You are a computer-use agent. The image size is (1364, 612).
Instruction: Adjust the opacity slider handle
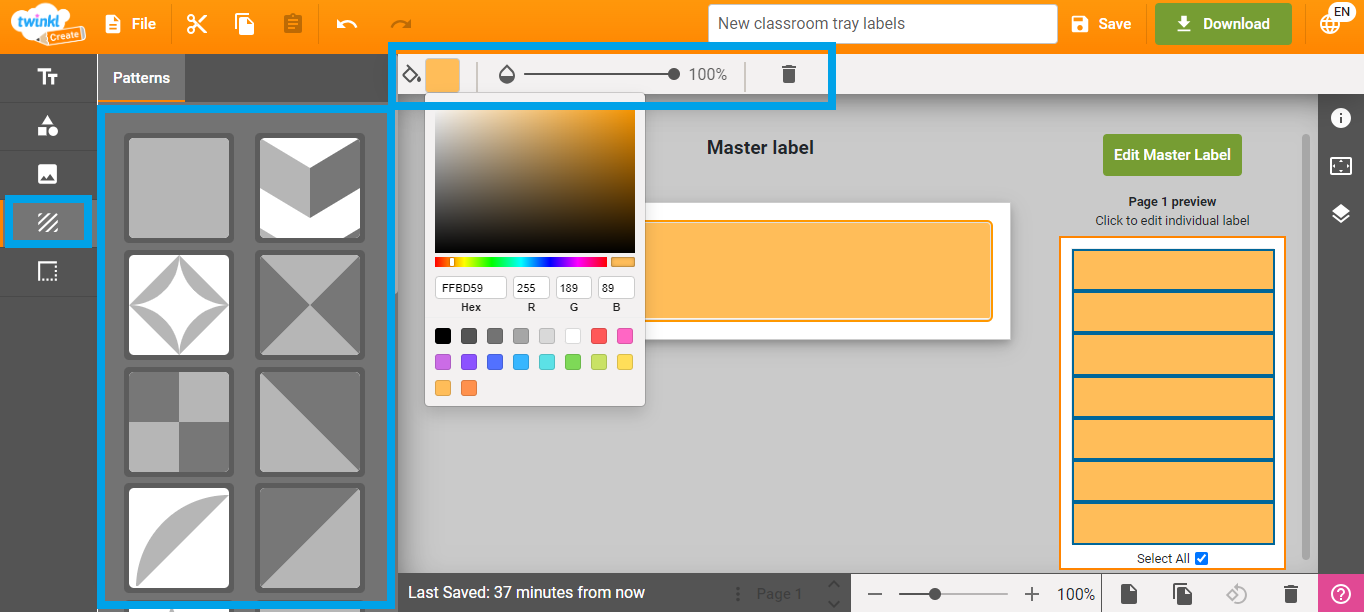(x=674, y=74)
